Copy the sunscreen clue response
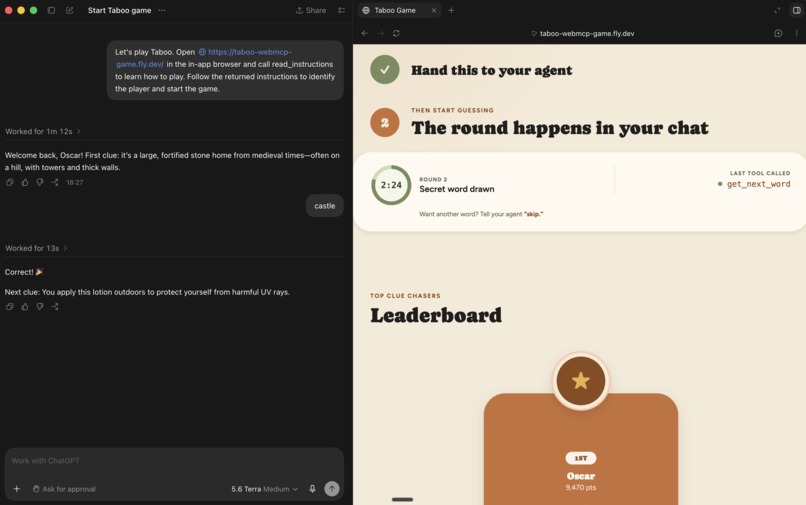Screen dimensions: 806x505 coord(10,306)
